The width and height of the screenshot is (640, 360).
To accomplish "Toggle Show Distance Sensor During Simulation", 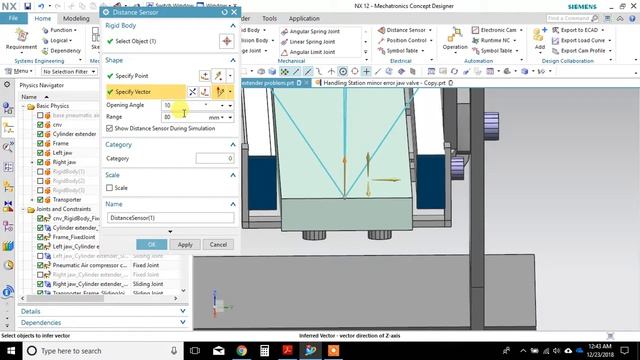I will (109, 128).
